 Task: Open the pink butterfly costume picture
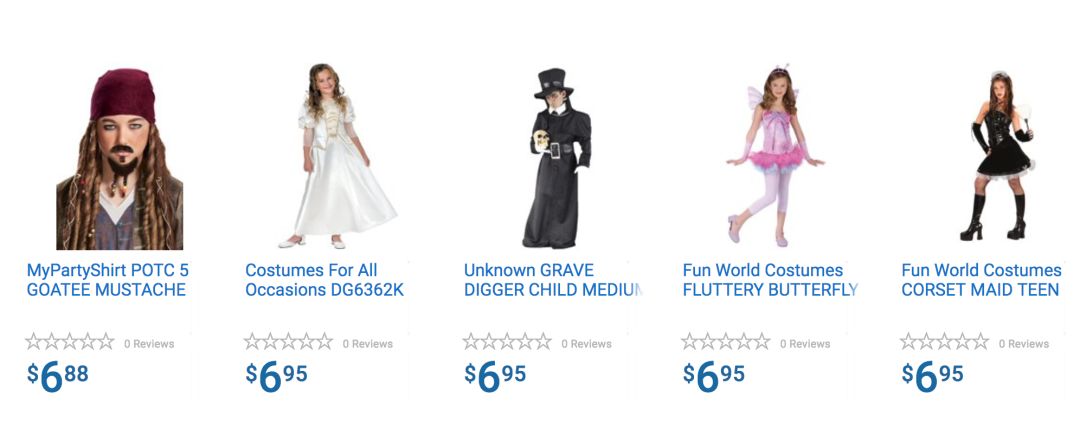775,158
